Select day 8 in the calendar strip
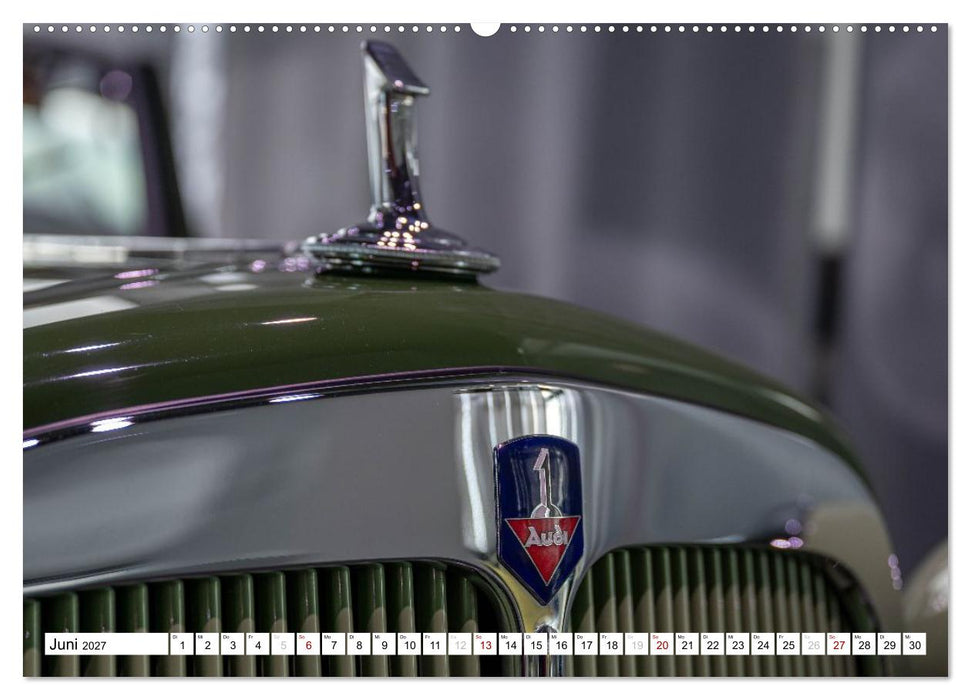This screenshot has width=971, height=700. pyautogui.click(x=359, y=644)
